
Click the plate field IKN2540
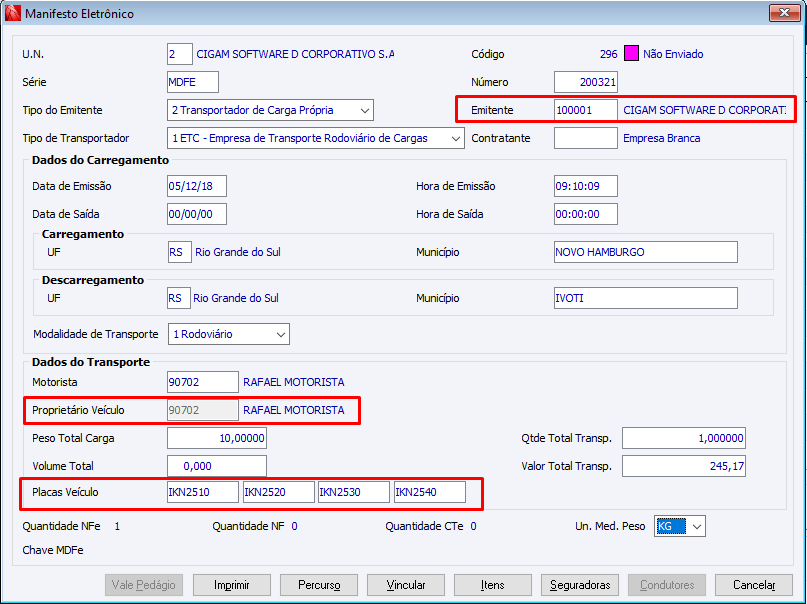430,492
